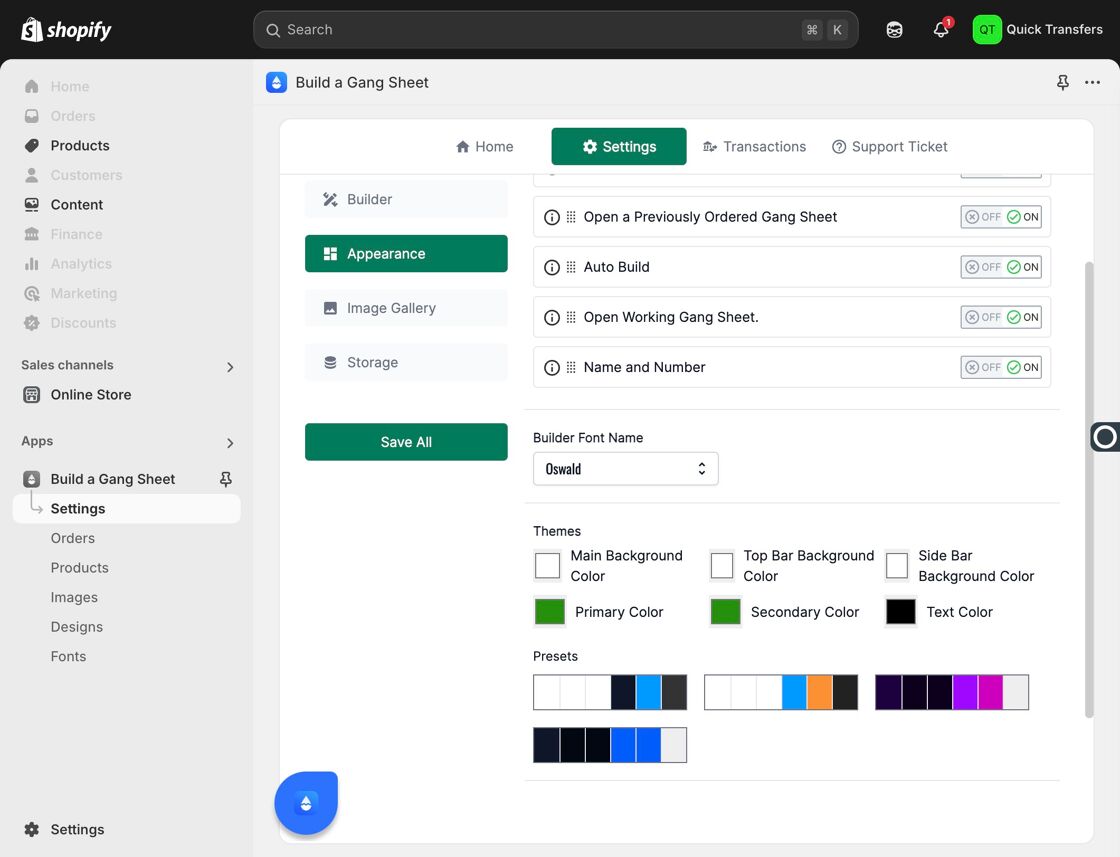Select Builder in settings menu
Image resolution: width=1120 pixels, height=857 pixels.
(x=406, y=199)
